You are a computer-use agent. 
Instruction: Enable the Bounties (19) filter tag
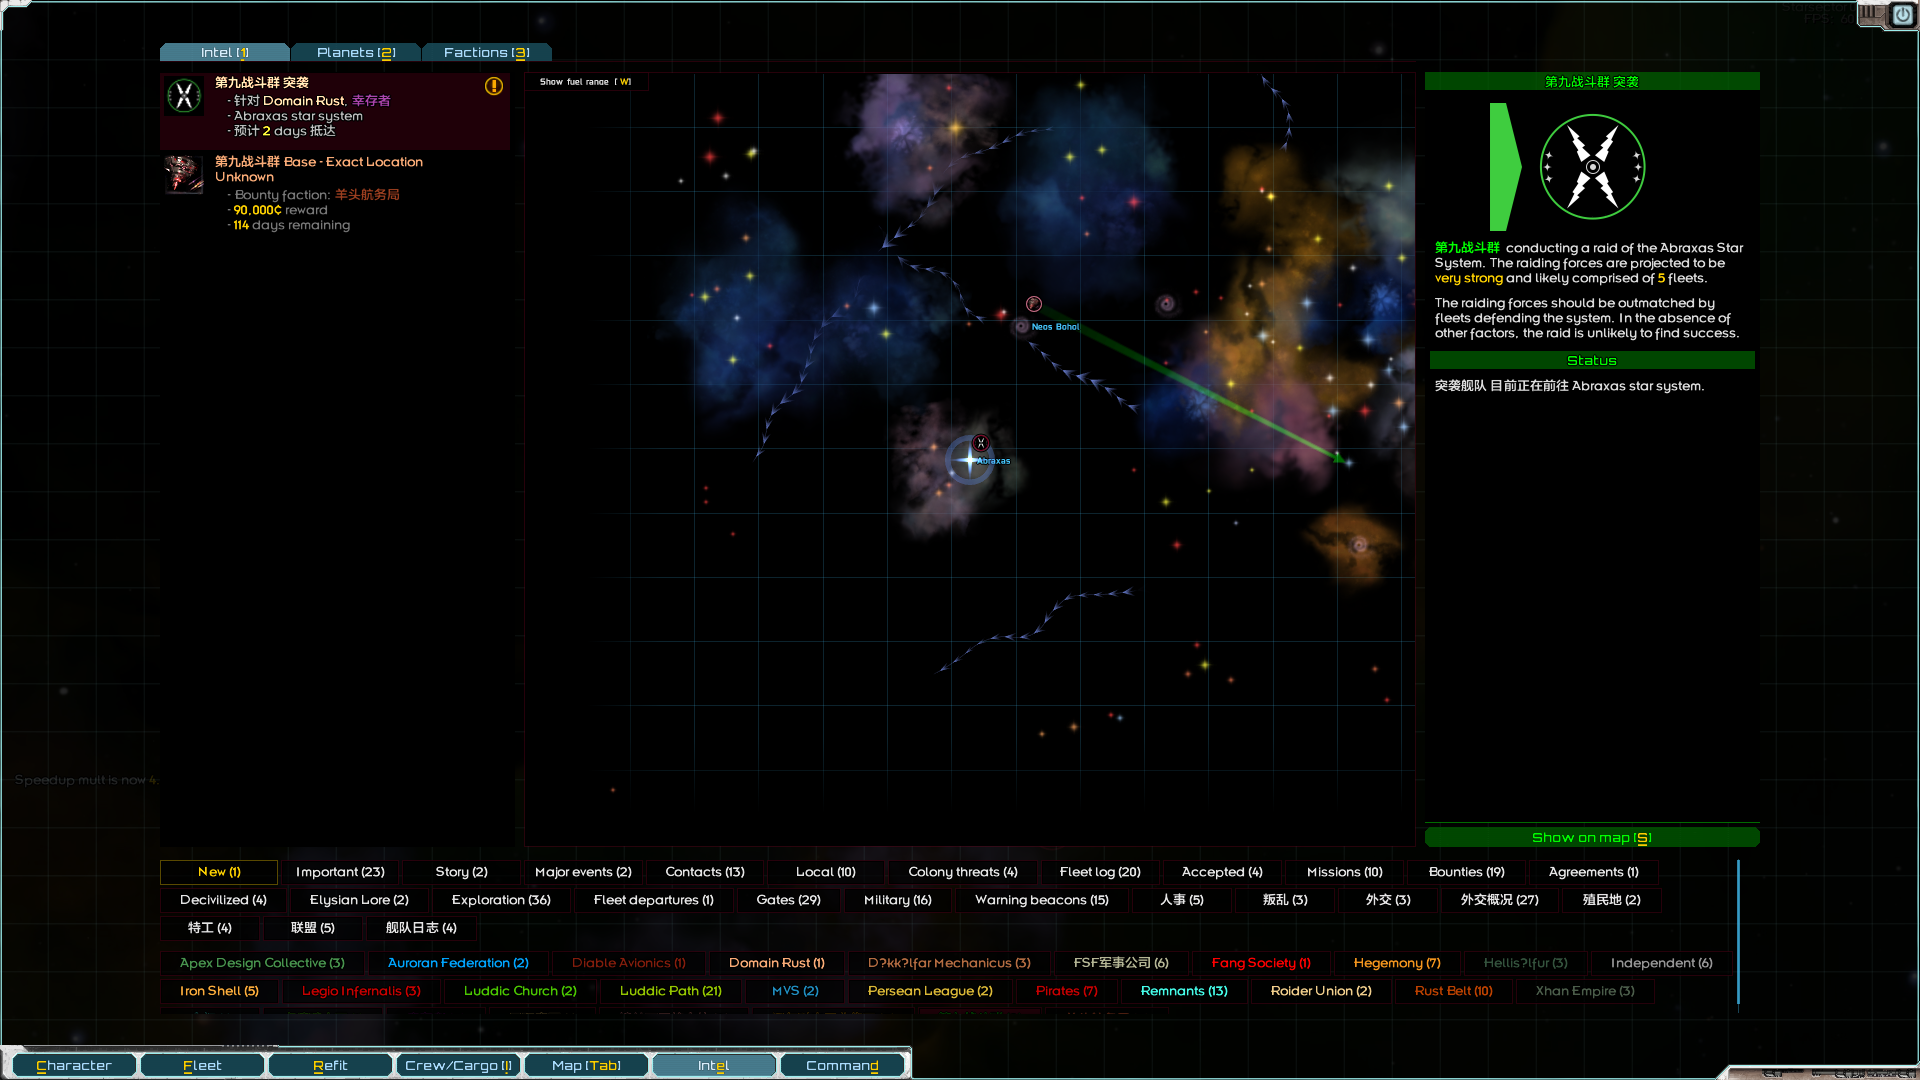(x=1466, y=872)
